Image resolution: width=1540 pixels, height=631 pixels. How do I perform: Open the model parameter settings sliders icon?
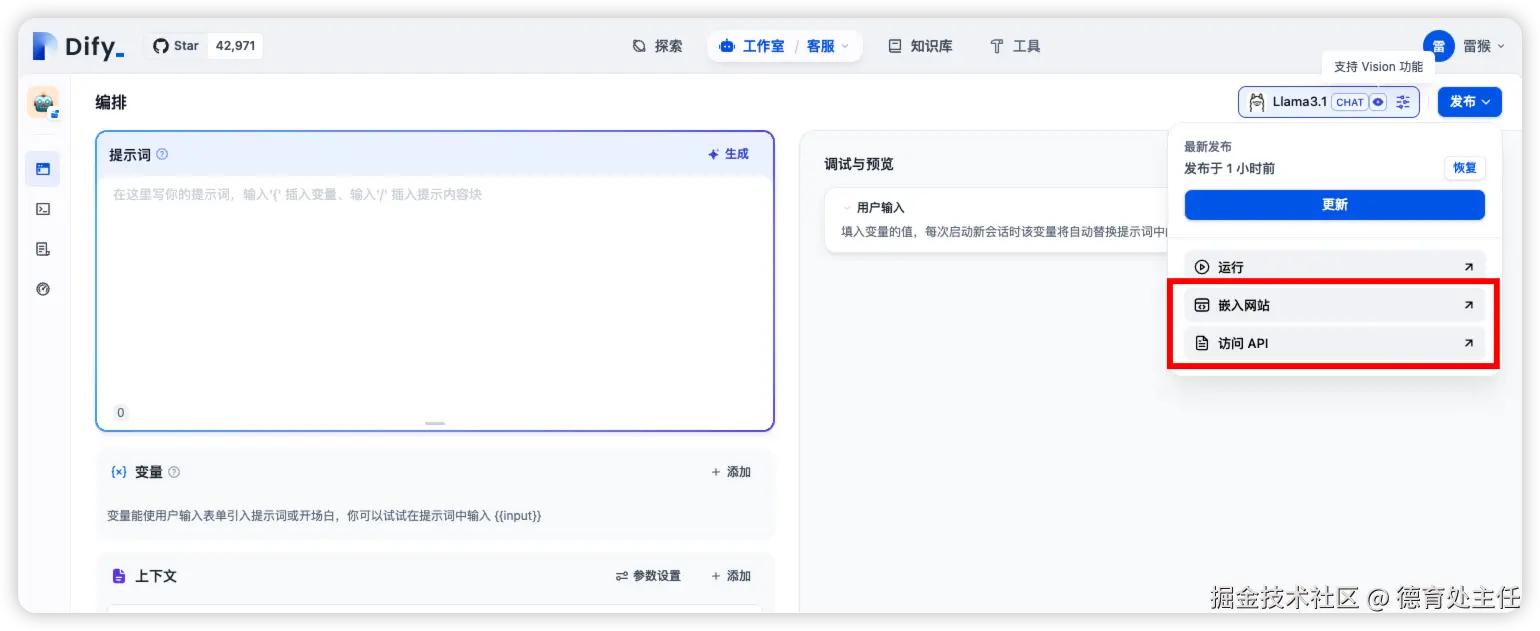pyautogui.click(x=1403, y=101)
